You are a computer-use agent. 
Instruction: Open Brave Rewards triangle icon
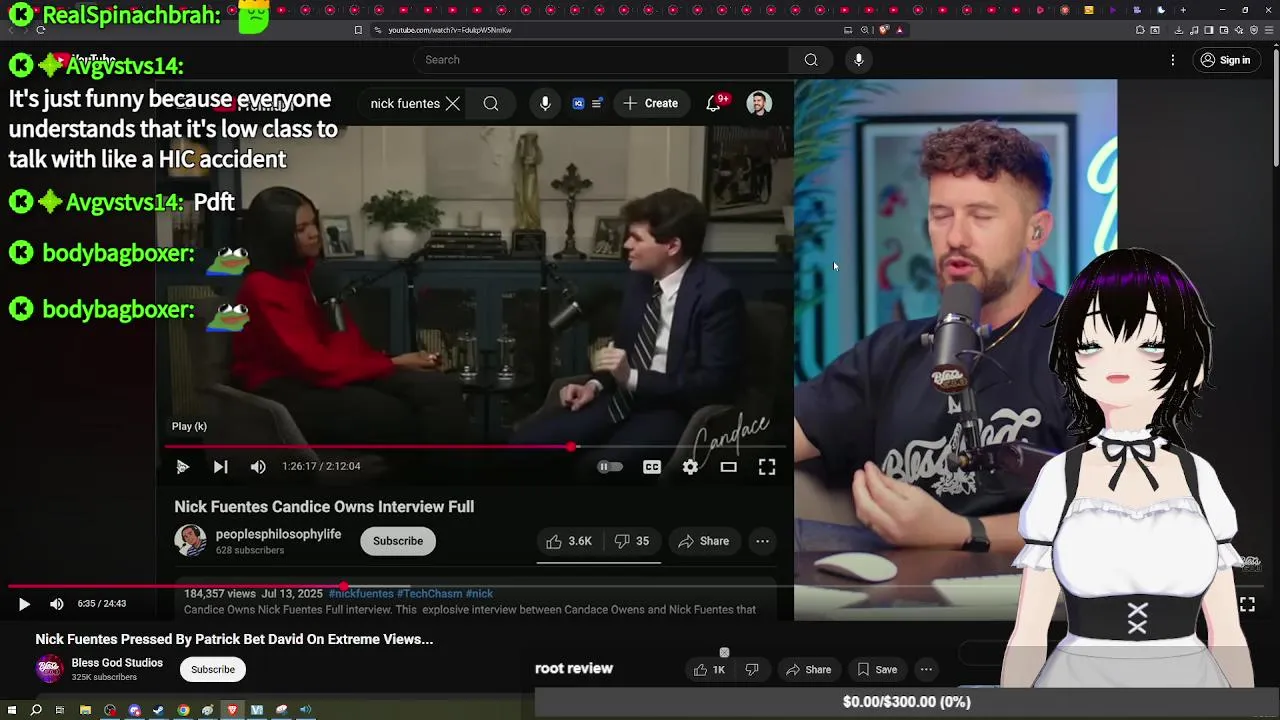[900, 30]
